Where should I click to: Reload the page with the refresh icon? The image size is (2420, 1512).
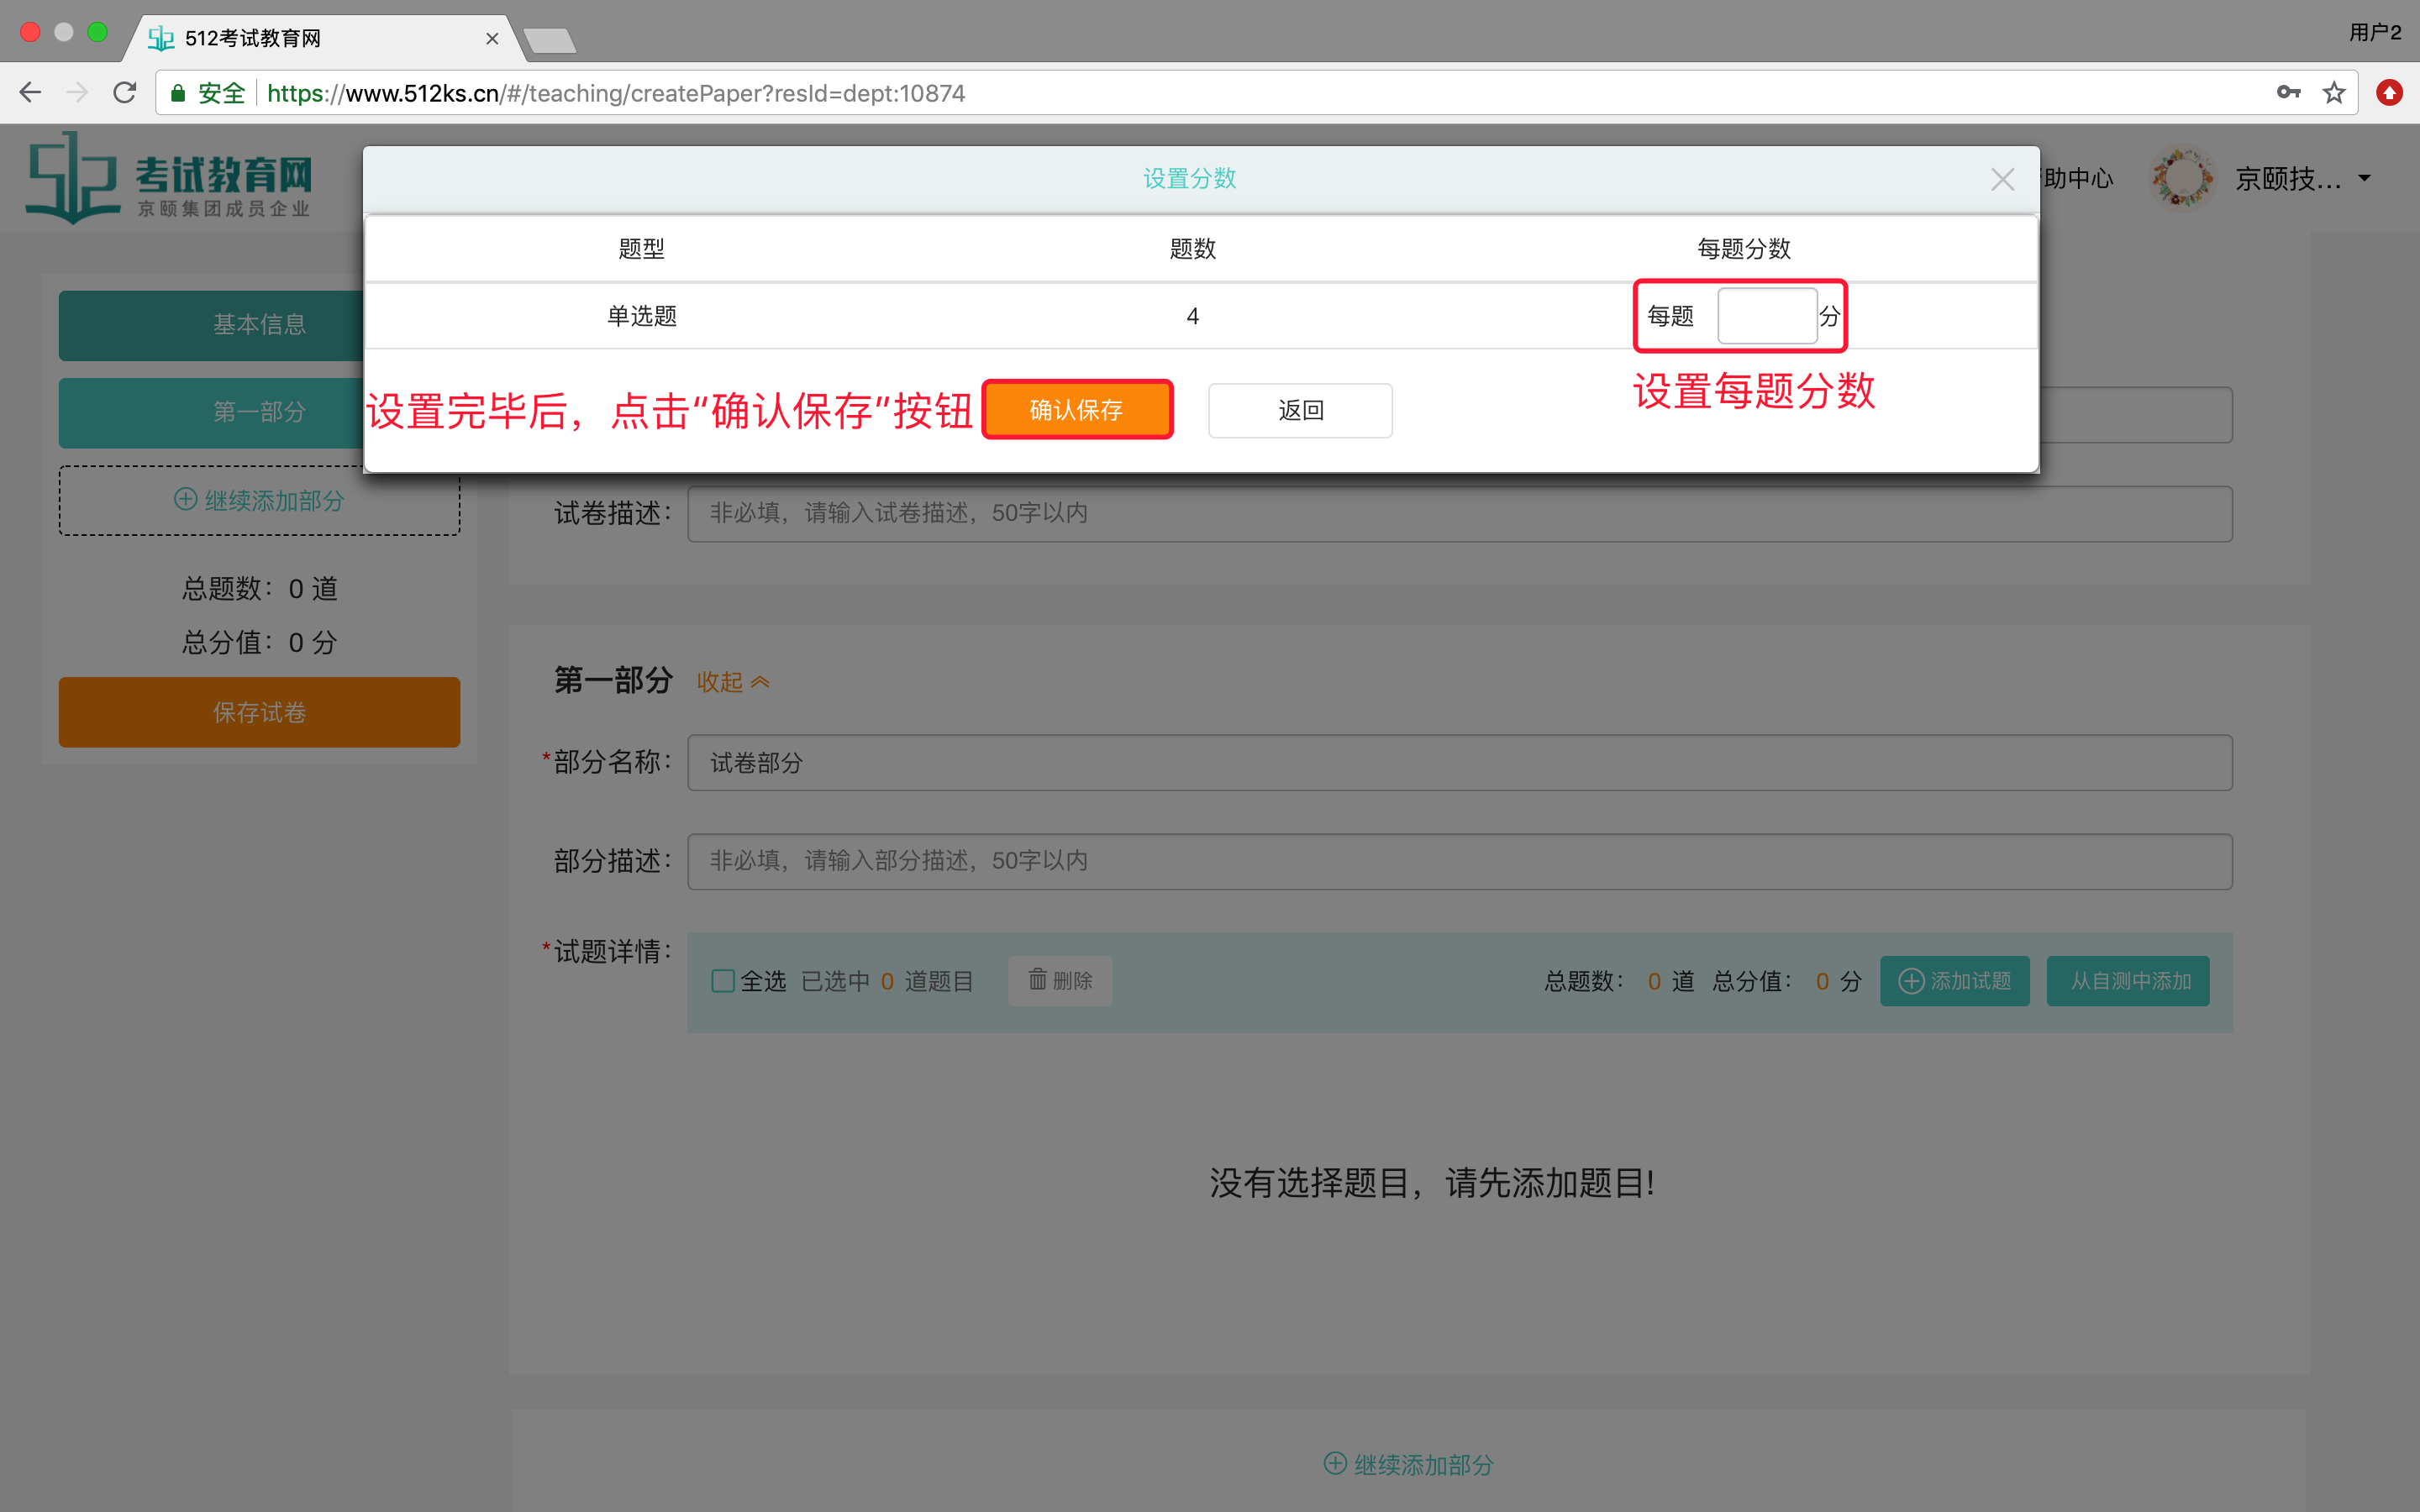(x=125, y=93)
